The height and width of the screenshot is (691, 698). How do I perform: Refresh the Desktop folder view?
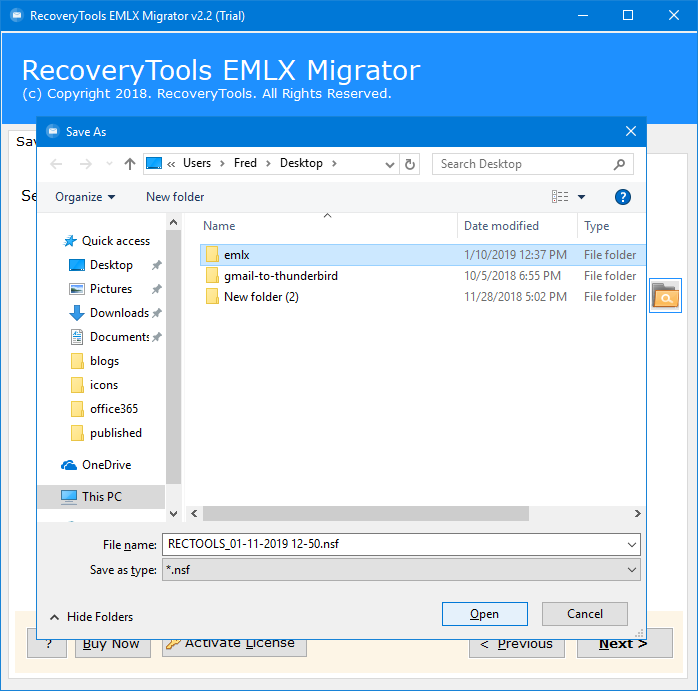pyautogui.click(x=410, y=165)
